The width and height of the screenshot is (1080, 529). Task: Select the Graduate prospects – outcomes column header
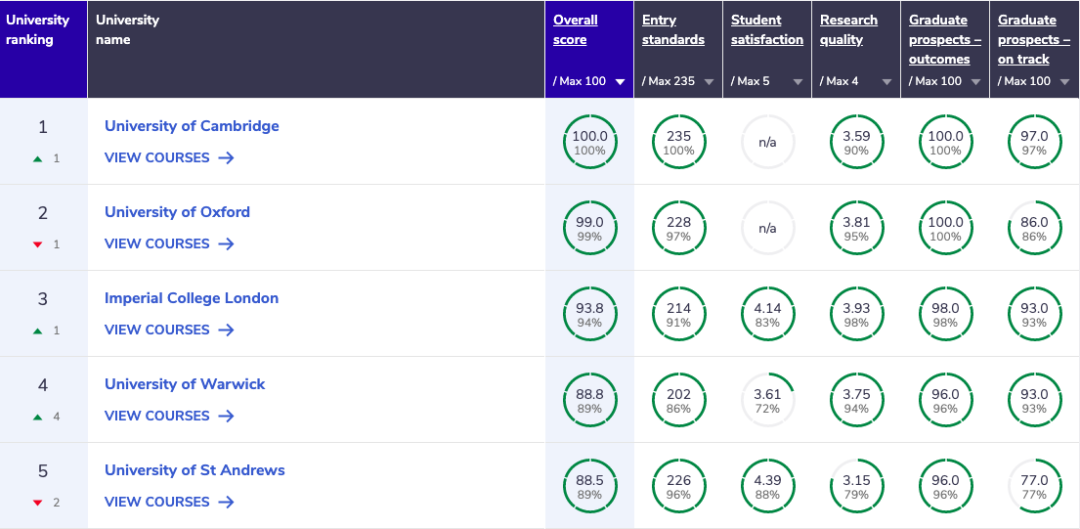tap(945, 40)
